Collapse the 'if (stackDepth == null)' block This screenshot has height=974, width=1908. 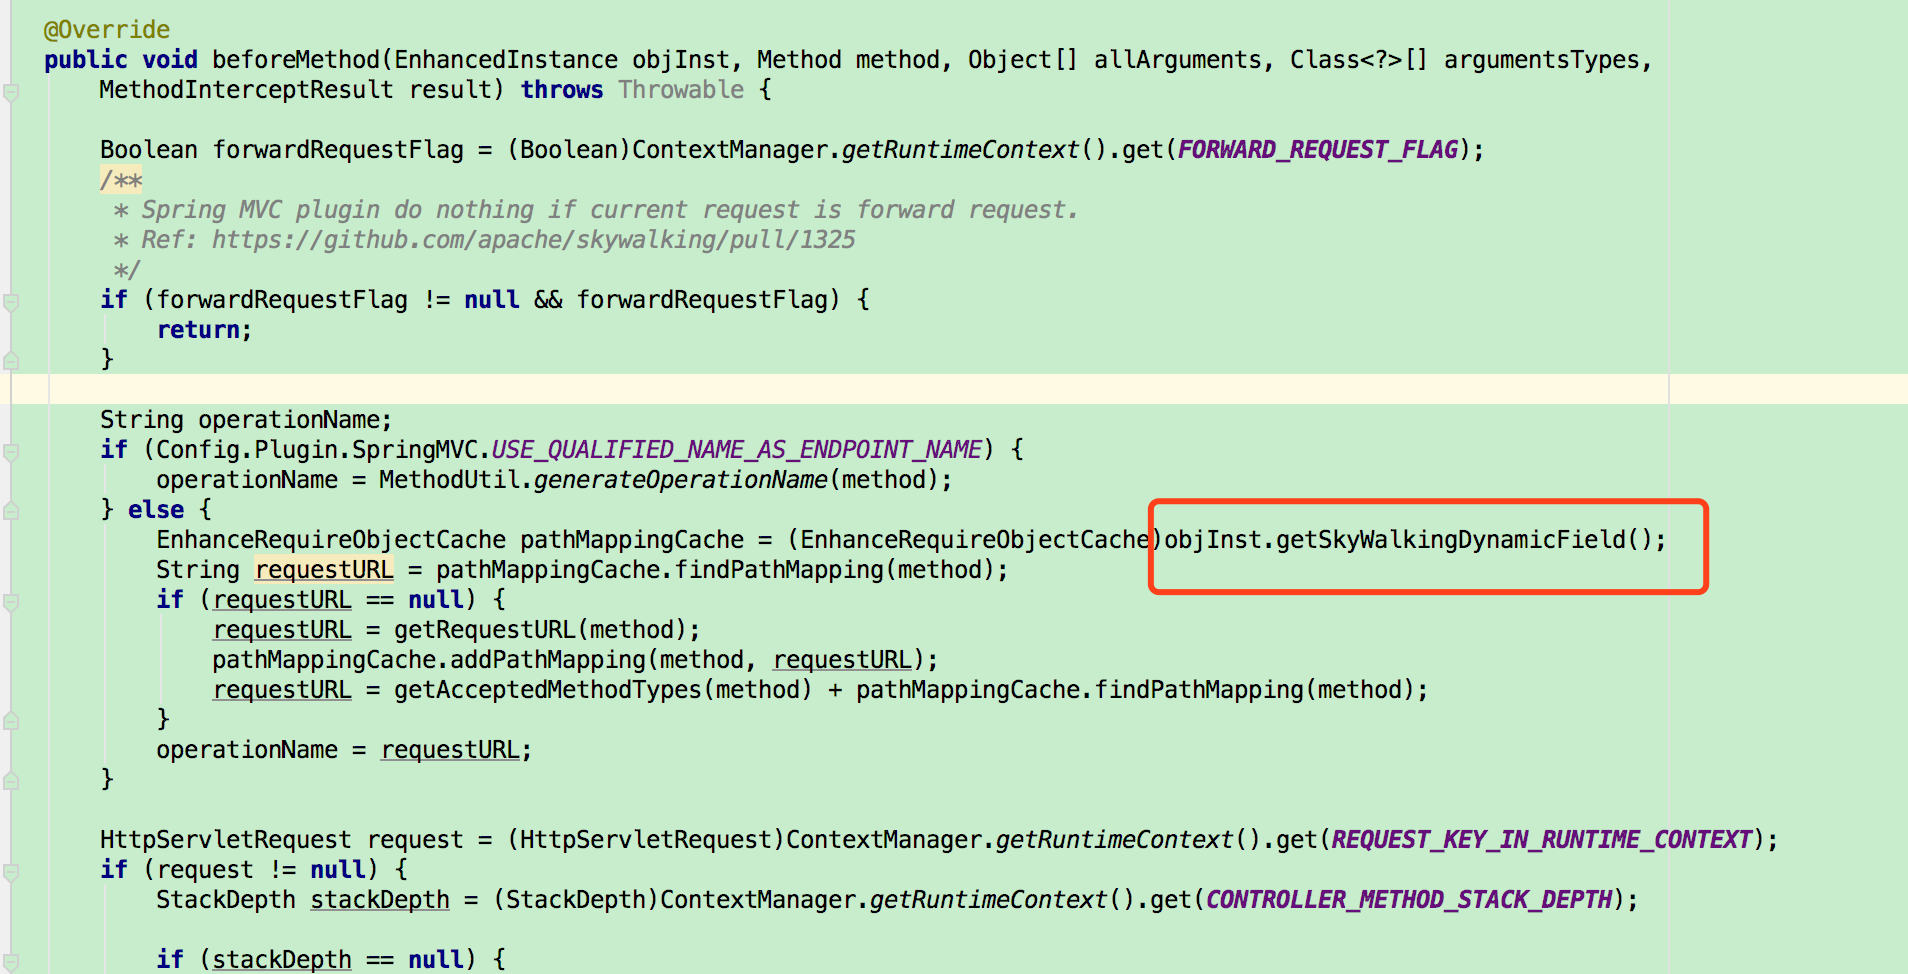11,961
